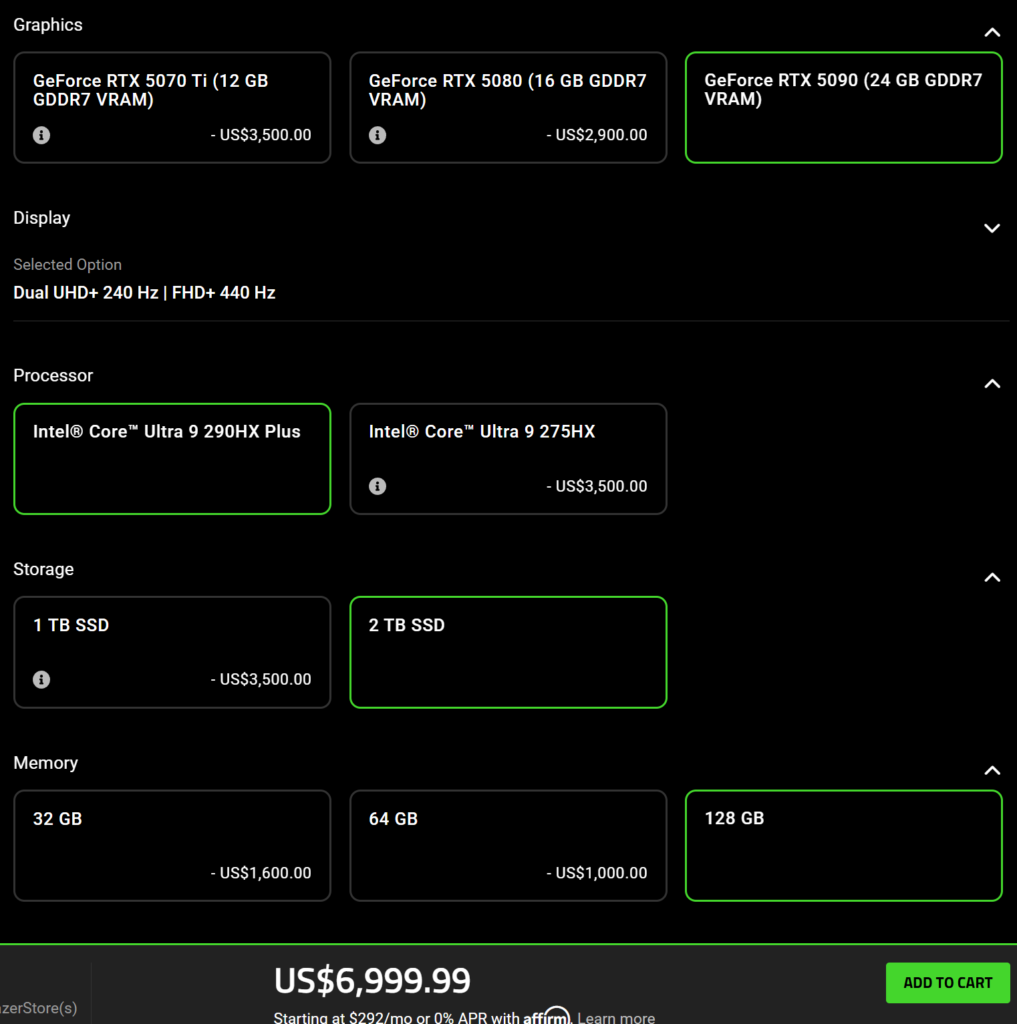Select GeForce RTX 5070 Ti graphics option
Viewport: 1017px width, 1024px height.
[172, 108]
